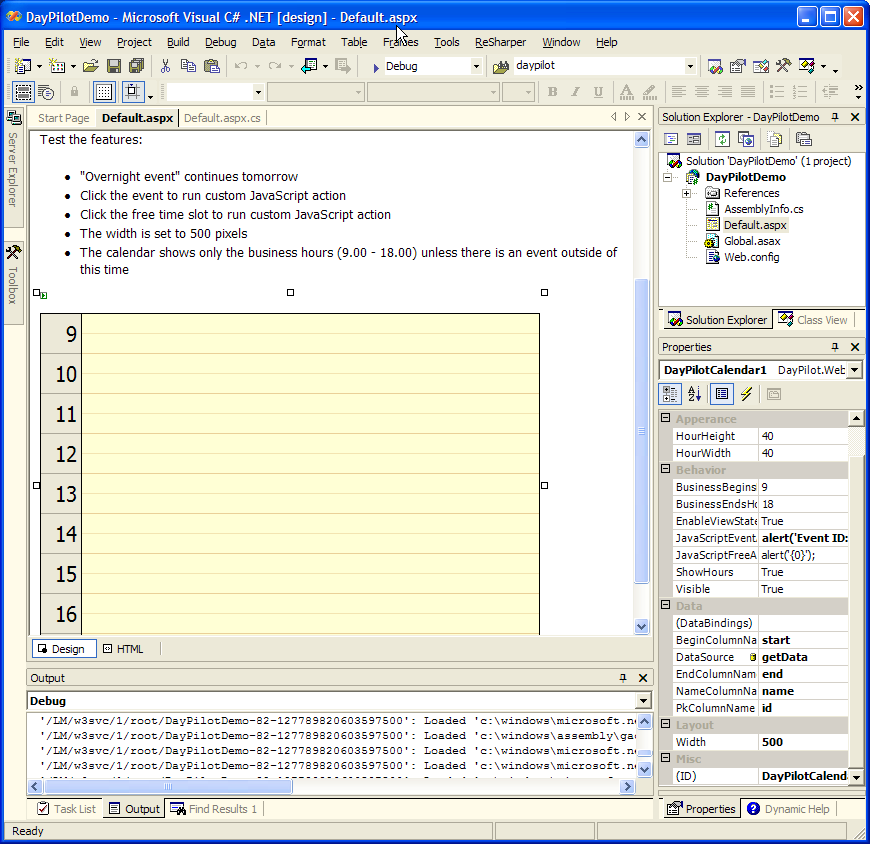The width and height of the screenshot is (870, 844).
Task: Select AssemblyInfo.cs in Solution Explorer
Action: coord(763,209)
